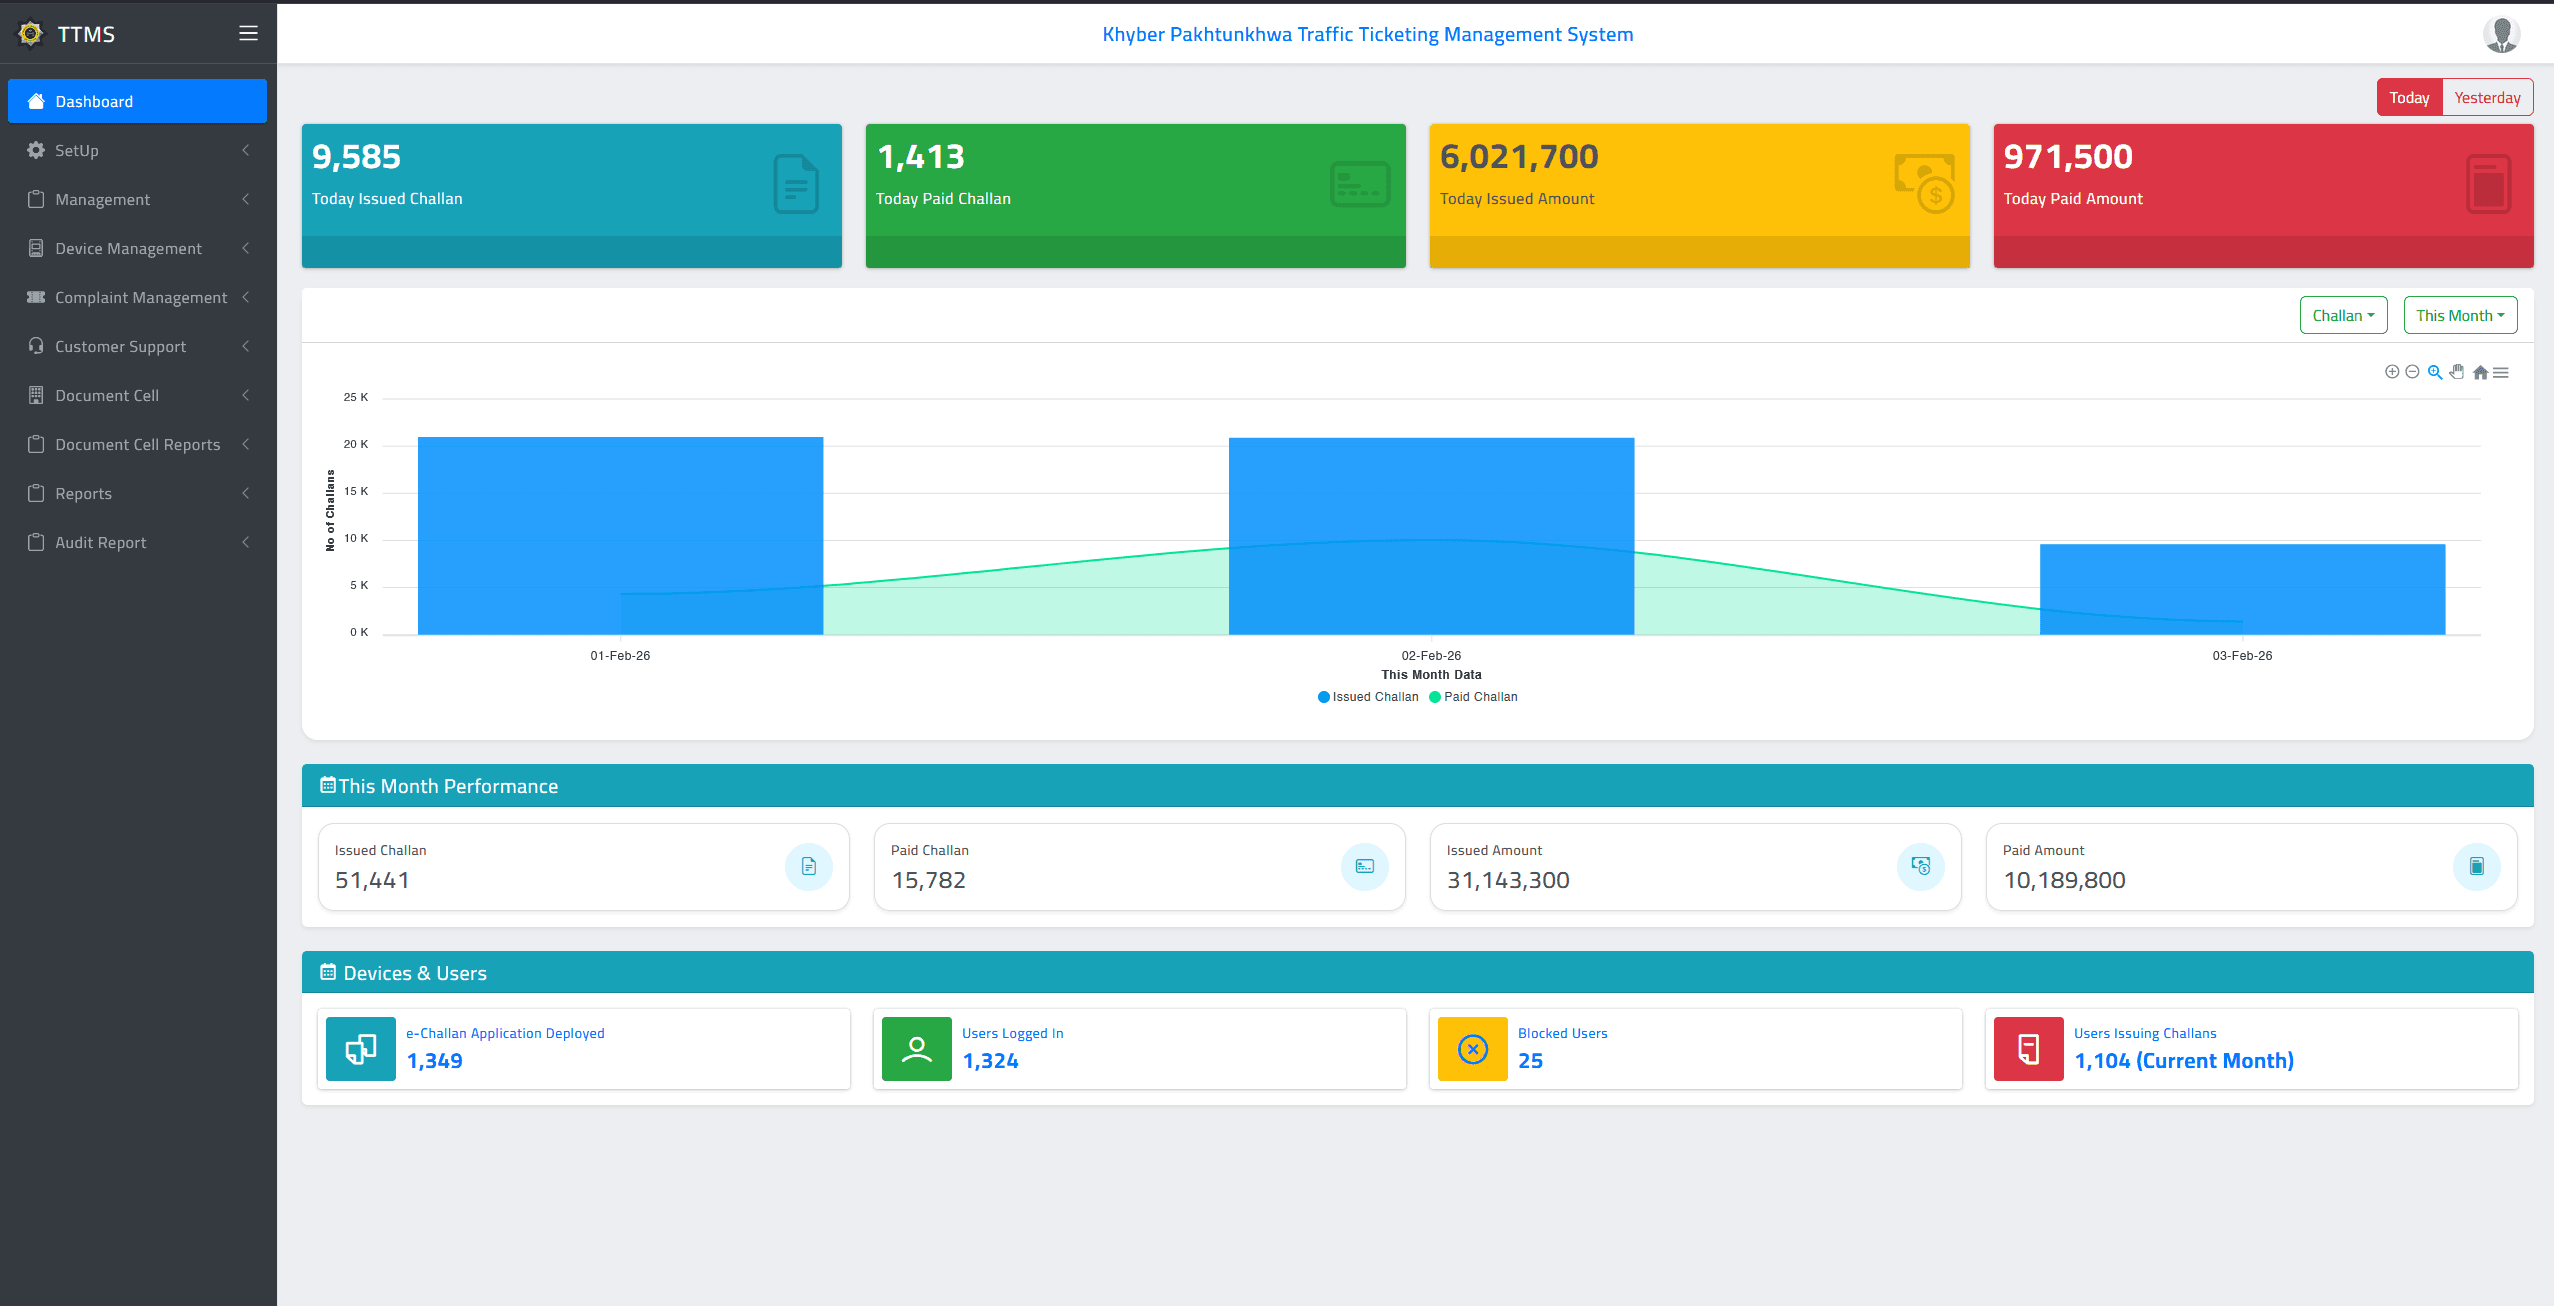Click the 03-Feb-26 issued challan bar
Viewport: 2554px width, 1306px height.
(2242, 589)
